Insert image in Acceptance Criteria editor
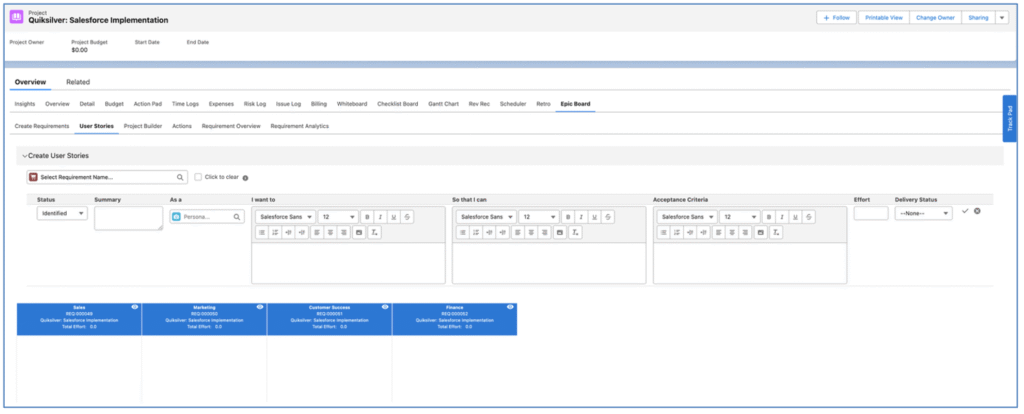1024x414 pixels. point(761,232)
